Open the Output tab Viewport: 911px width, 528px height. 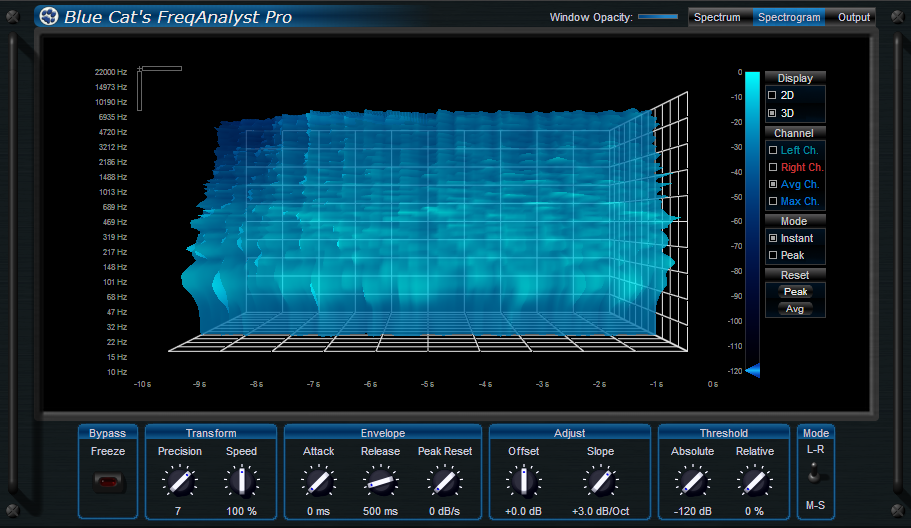[x=853, y=17]
